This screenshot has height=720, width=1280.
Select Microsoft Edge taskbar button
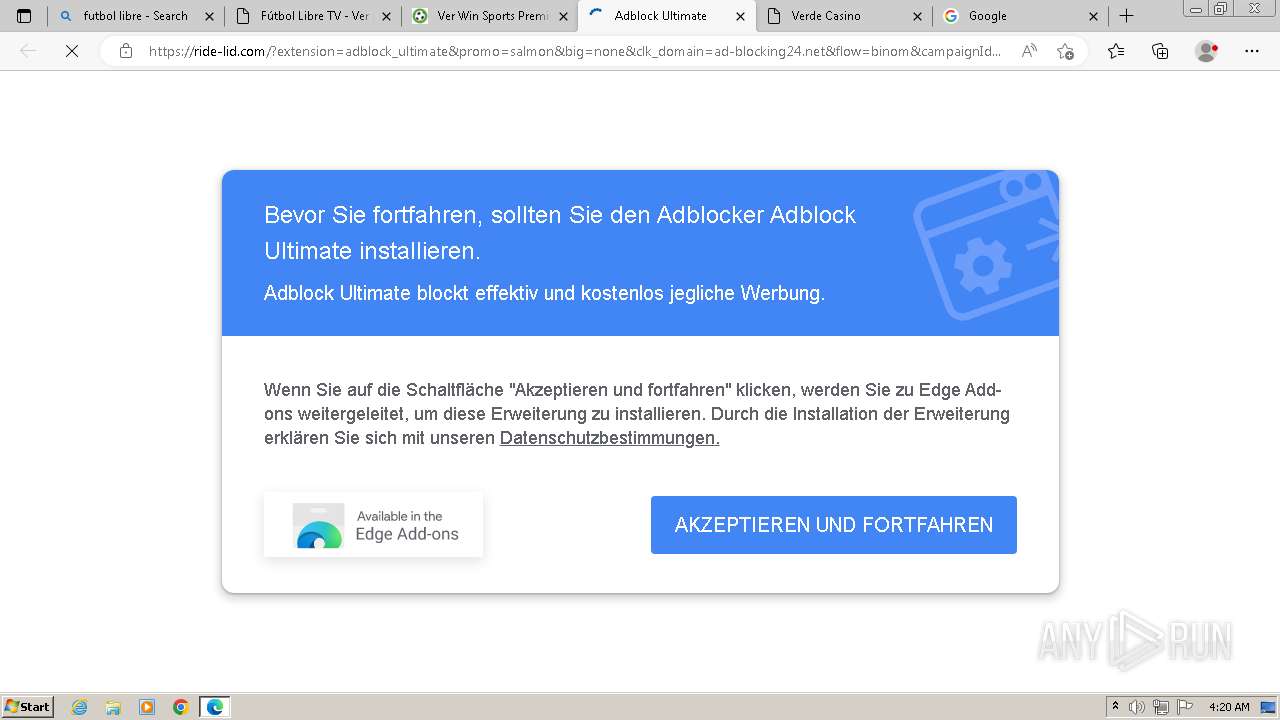click(215, 707)
